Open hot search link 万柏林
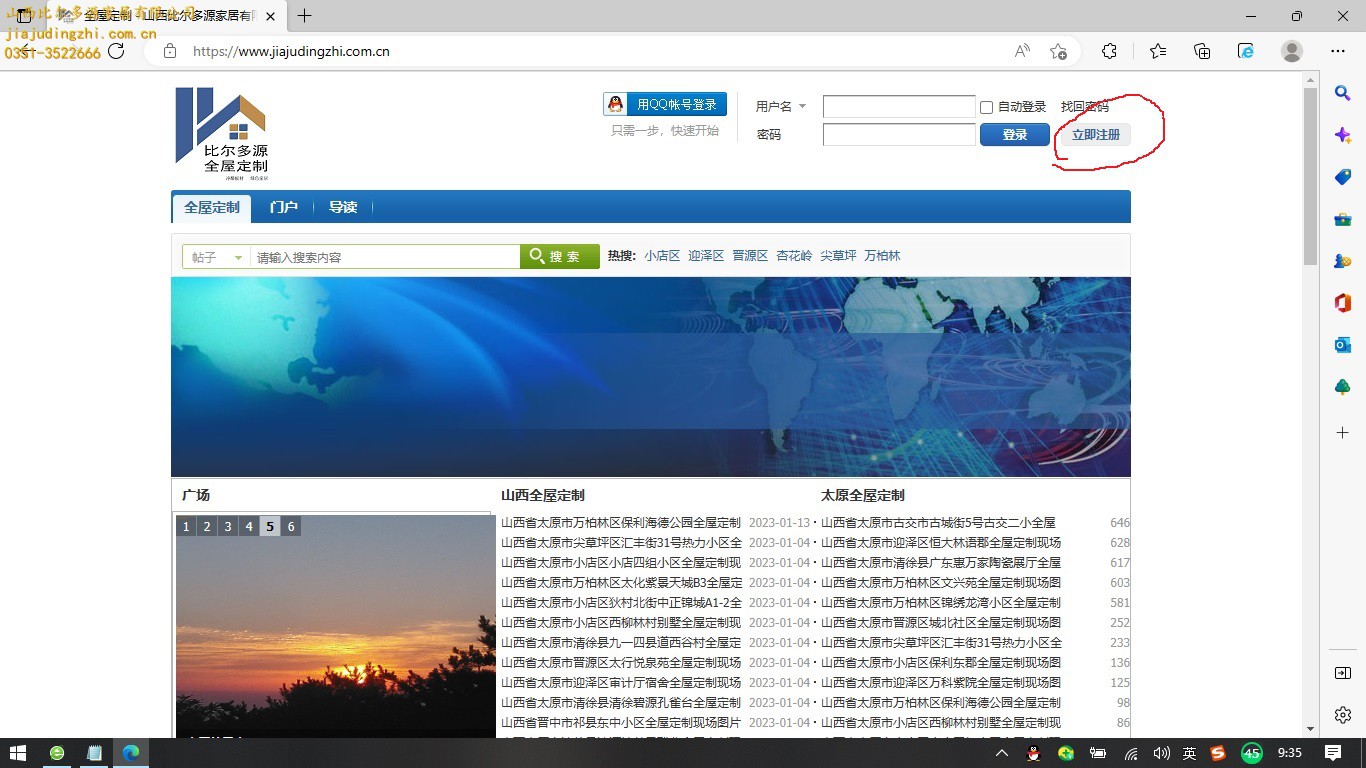The image size is (1366, 768). tap(882, 256)
